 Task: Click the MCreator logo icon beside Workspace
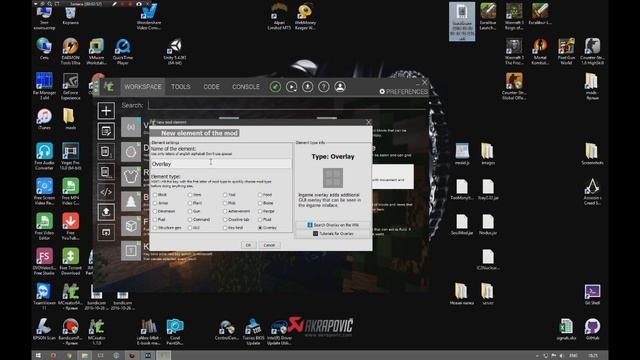[x=109, y=87]
